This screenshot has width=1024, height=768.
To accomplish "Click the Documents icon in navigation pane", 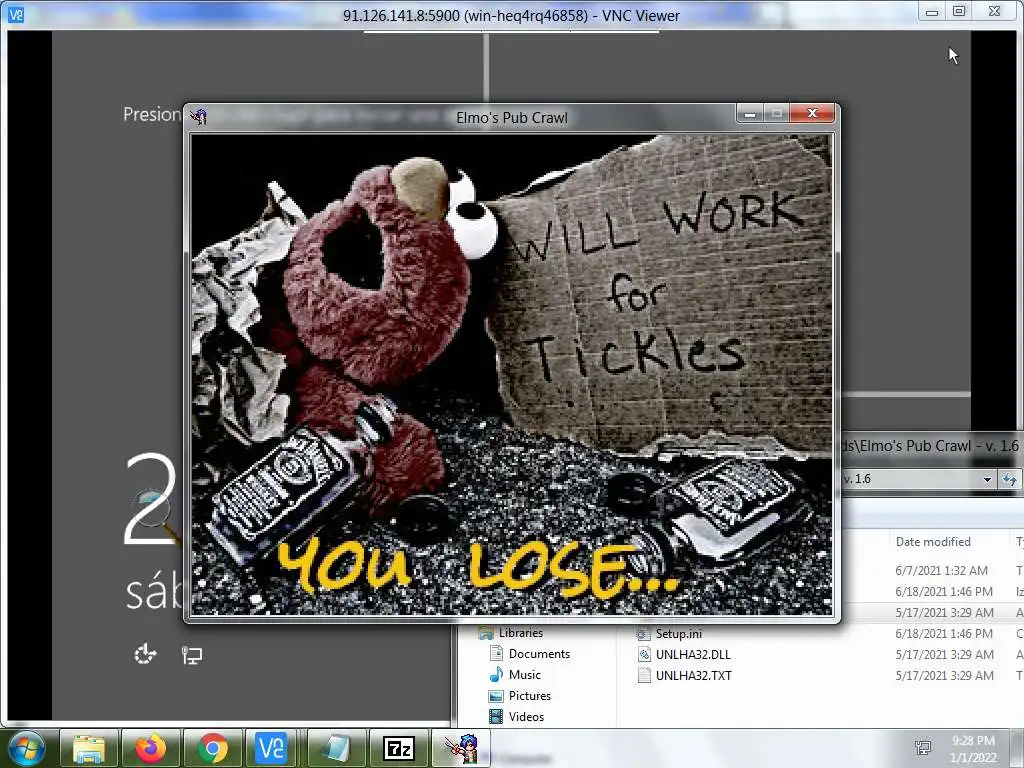I will click(x=496, y=654).
